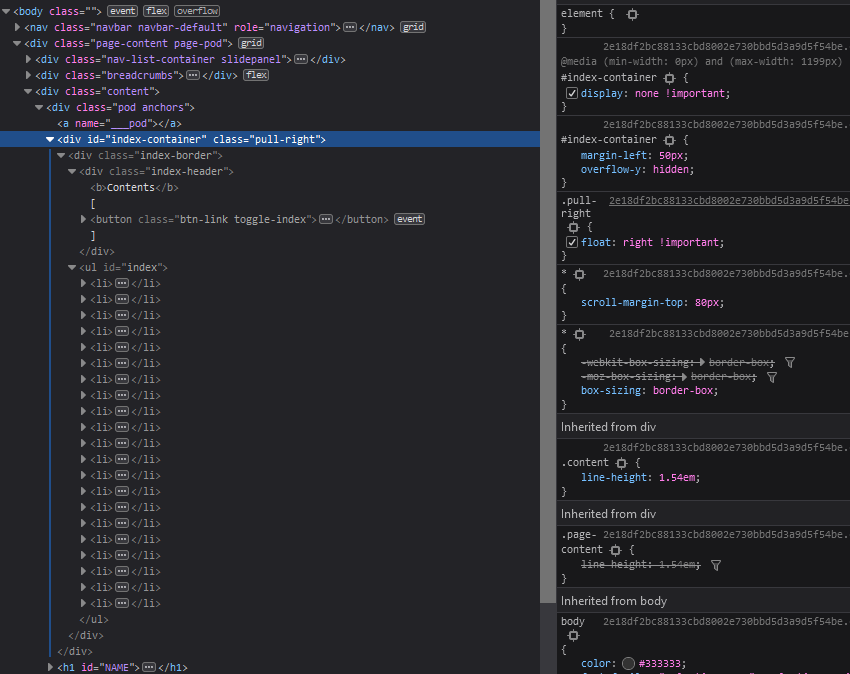Toggle highlighter icon for #index-container margin-left rule

coord(669,140)
